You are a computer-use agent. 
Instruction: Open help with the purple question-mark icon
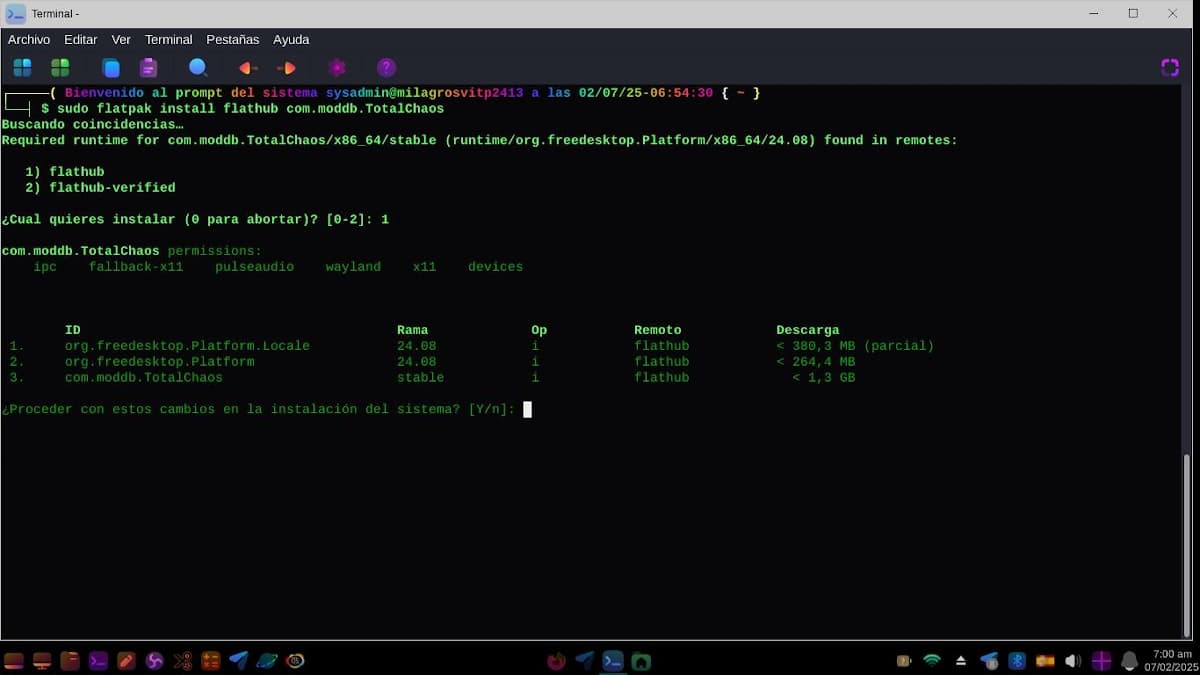pos(387,68)
